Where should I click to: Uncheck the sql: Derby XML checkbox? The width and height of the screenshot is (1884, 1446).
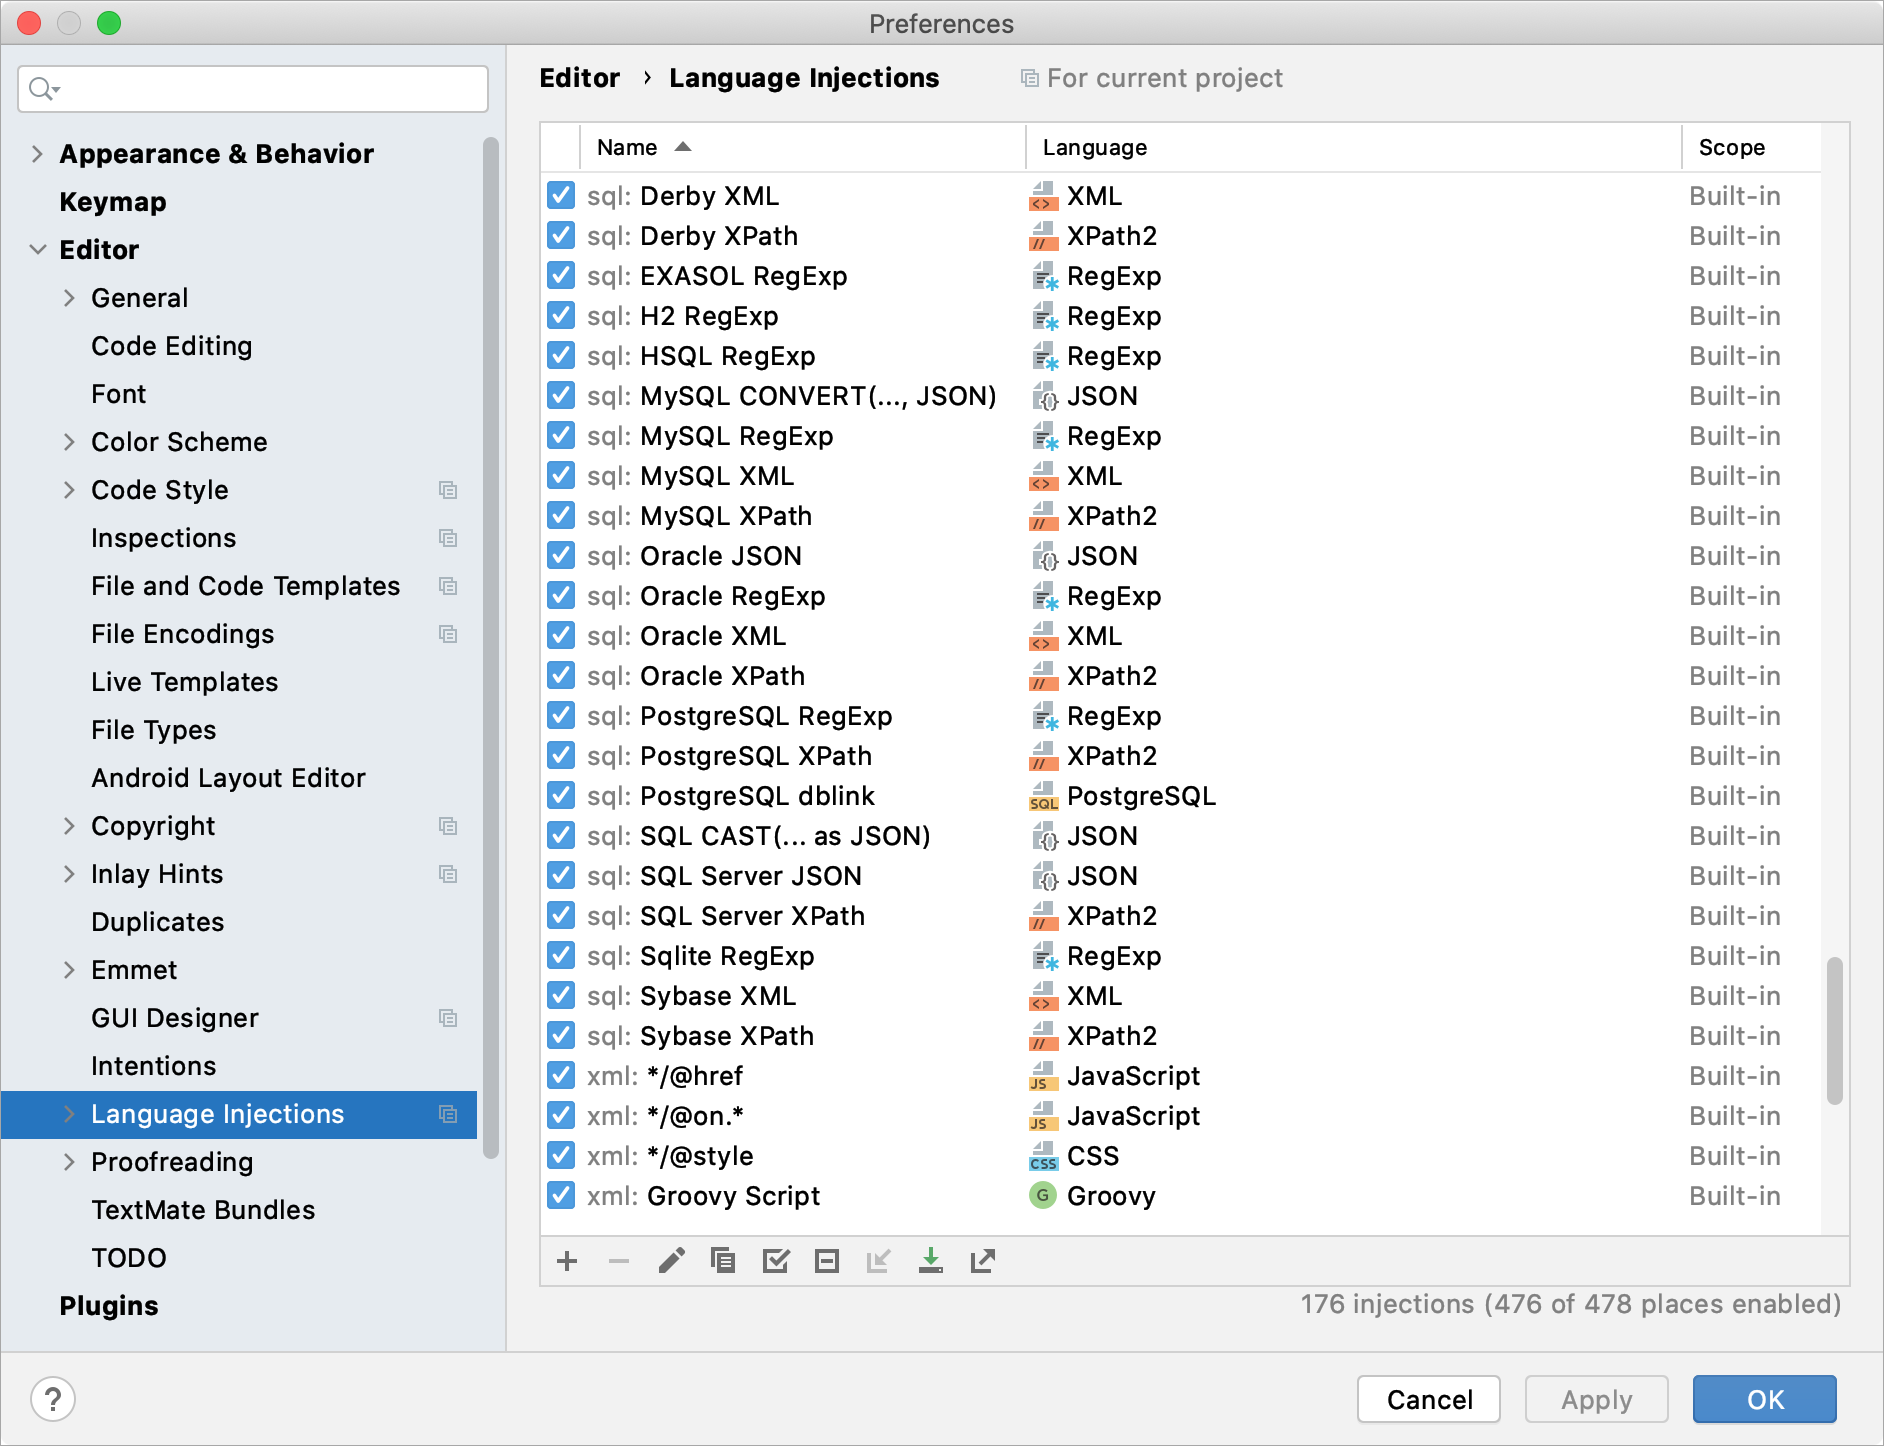tap(561, 195)
